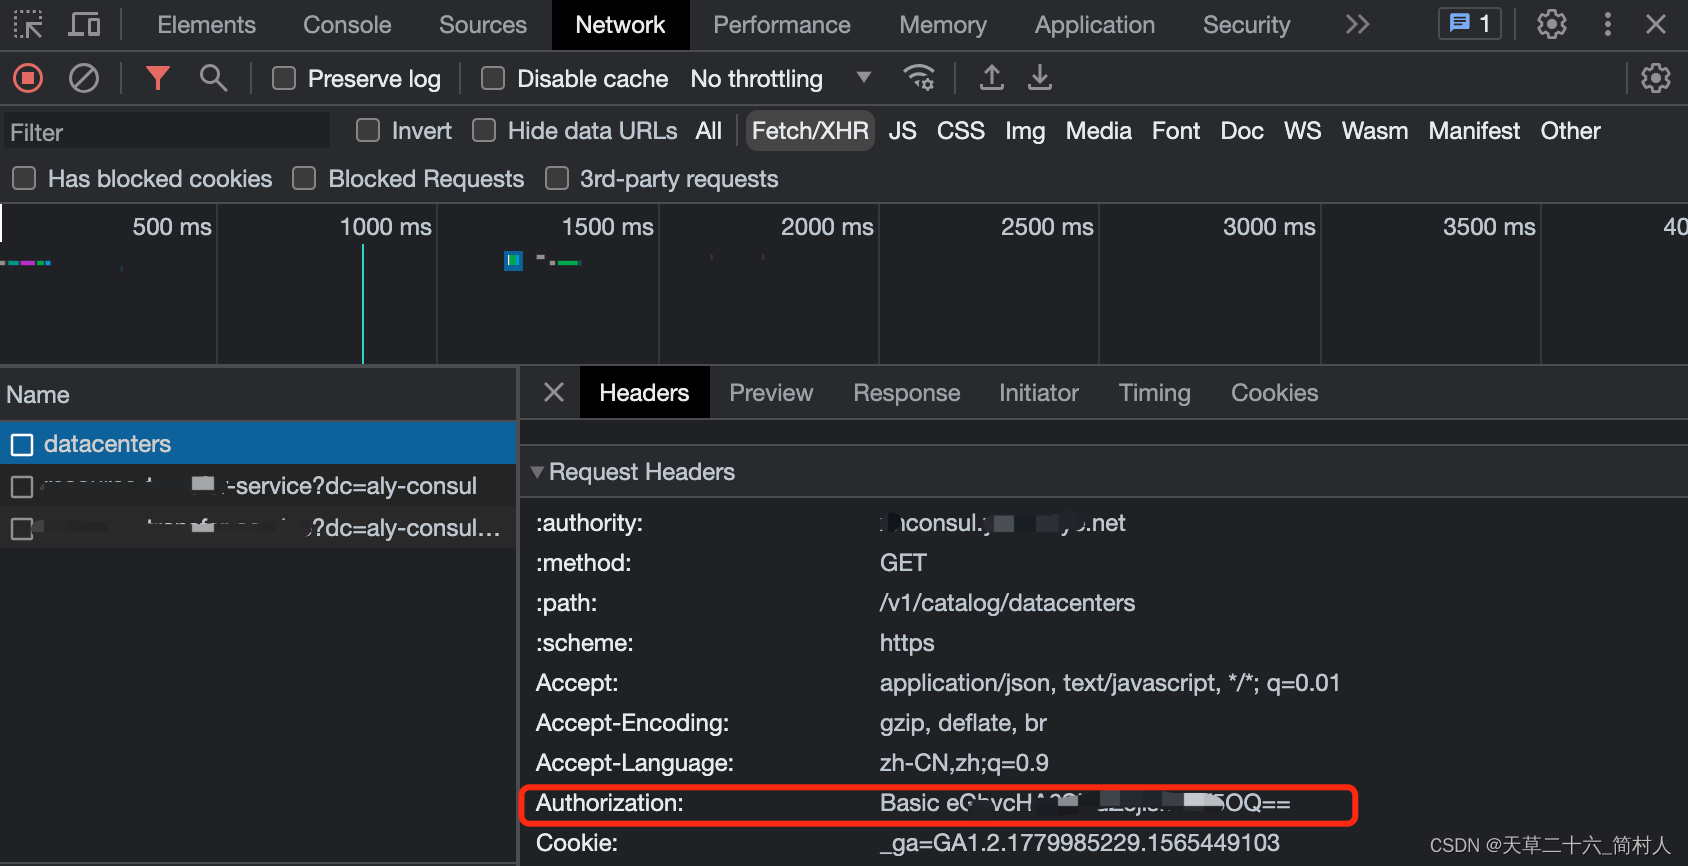Clear the network log

click(84, 77)
